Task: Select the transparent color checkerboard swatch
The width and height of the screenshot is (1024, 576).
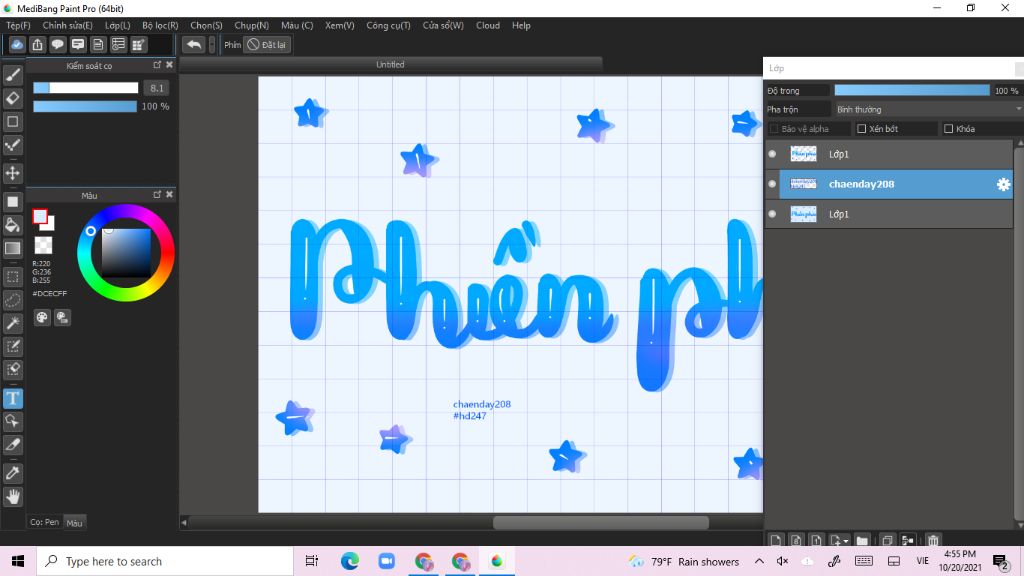Action: tap(43, 246)
